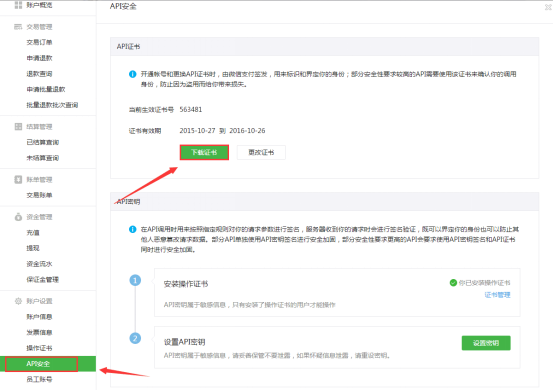Click the 账户概览 grid icon
The width and height of the screenshot is (554, 391).
(18, 5)
